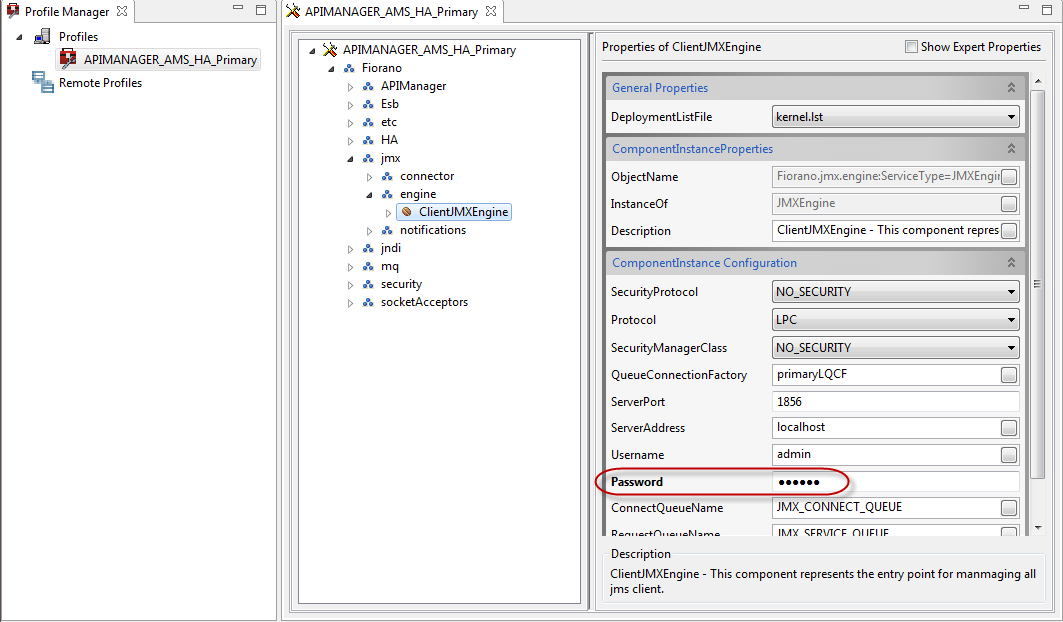Image resolution: width=1063 pixels, height=622 pixels.
Task: Collapse the General Properties section
Action: coord(1011,88)
